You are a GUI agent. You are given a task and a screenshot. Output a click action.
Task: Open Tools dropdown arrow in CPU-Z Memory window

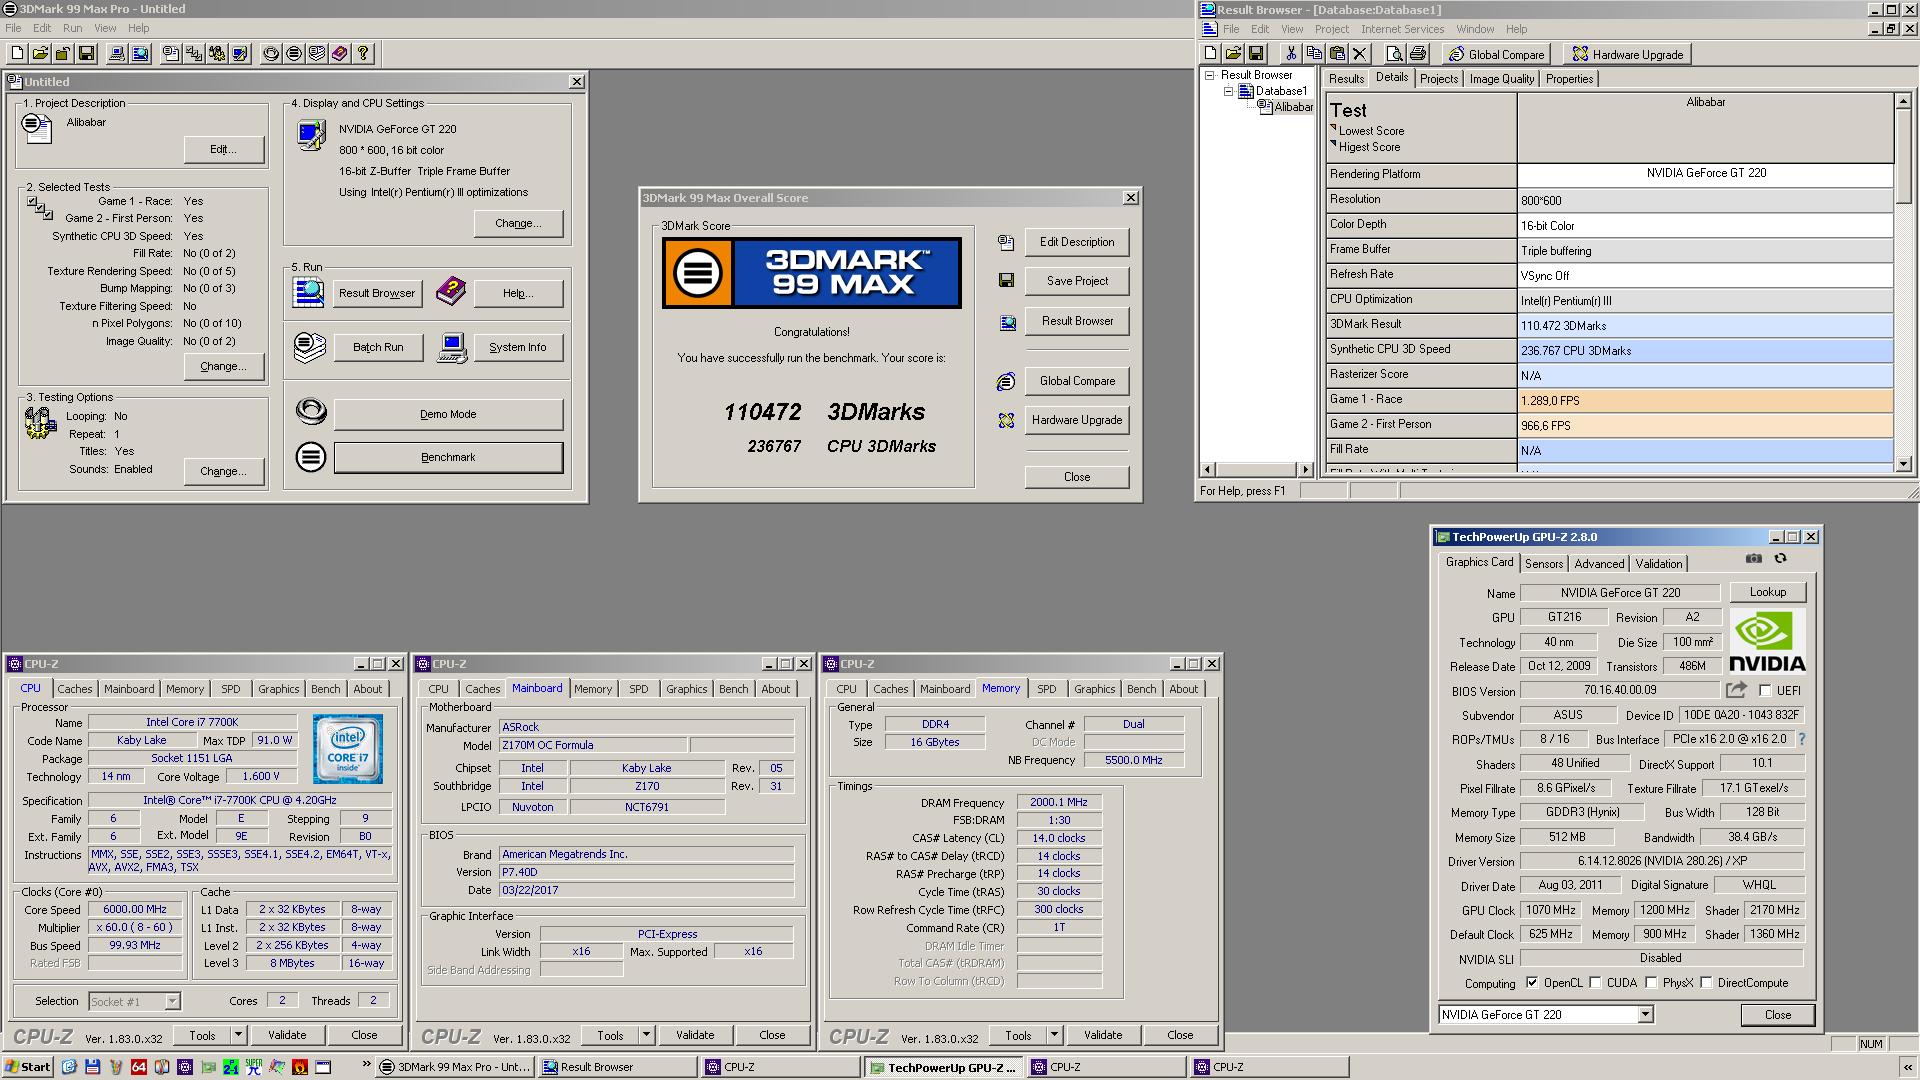(x=1054, y=1035)
